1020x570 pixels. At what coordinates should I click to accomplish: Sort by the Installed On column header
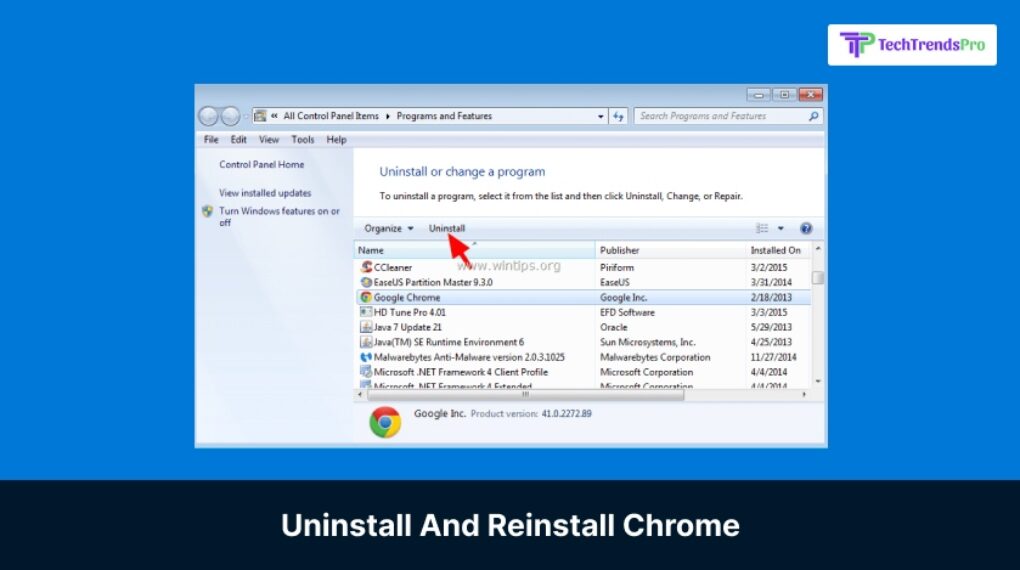(778, 250)
